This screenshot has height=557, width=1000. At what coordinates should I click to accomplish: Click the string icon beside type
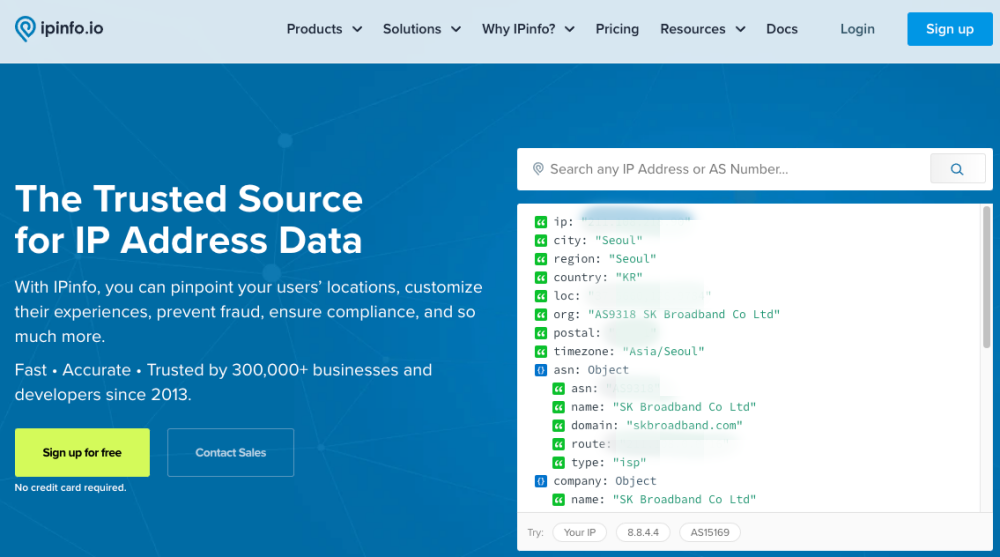pyautogui.click(x=559, y=463)
